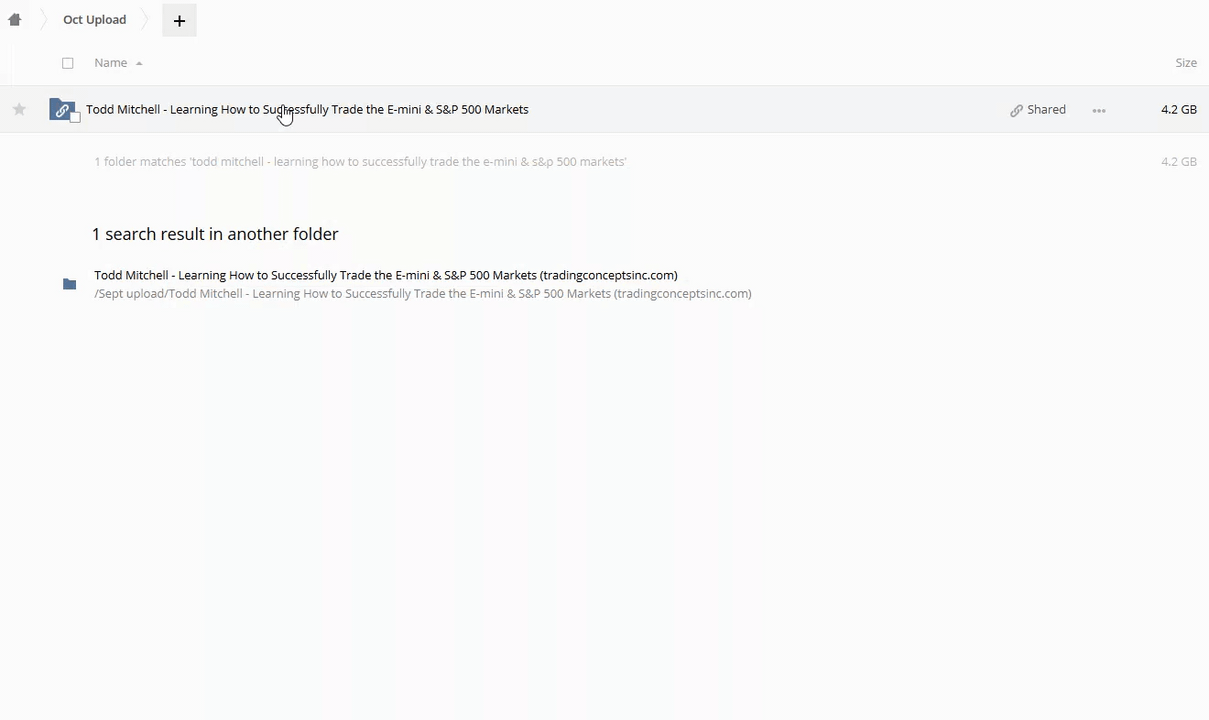Click the sort arrow next to Name
The image size is (1209, 720).
139,64
